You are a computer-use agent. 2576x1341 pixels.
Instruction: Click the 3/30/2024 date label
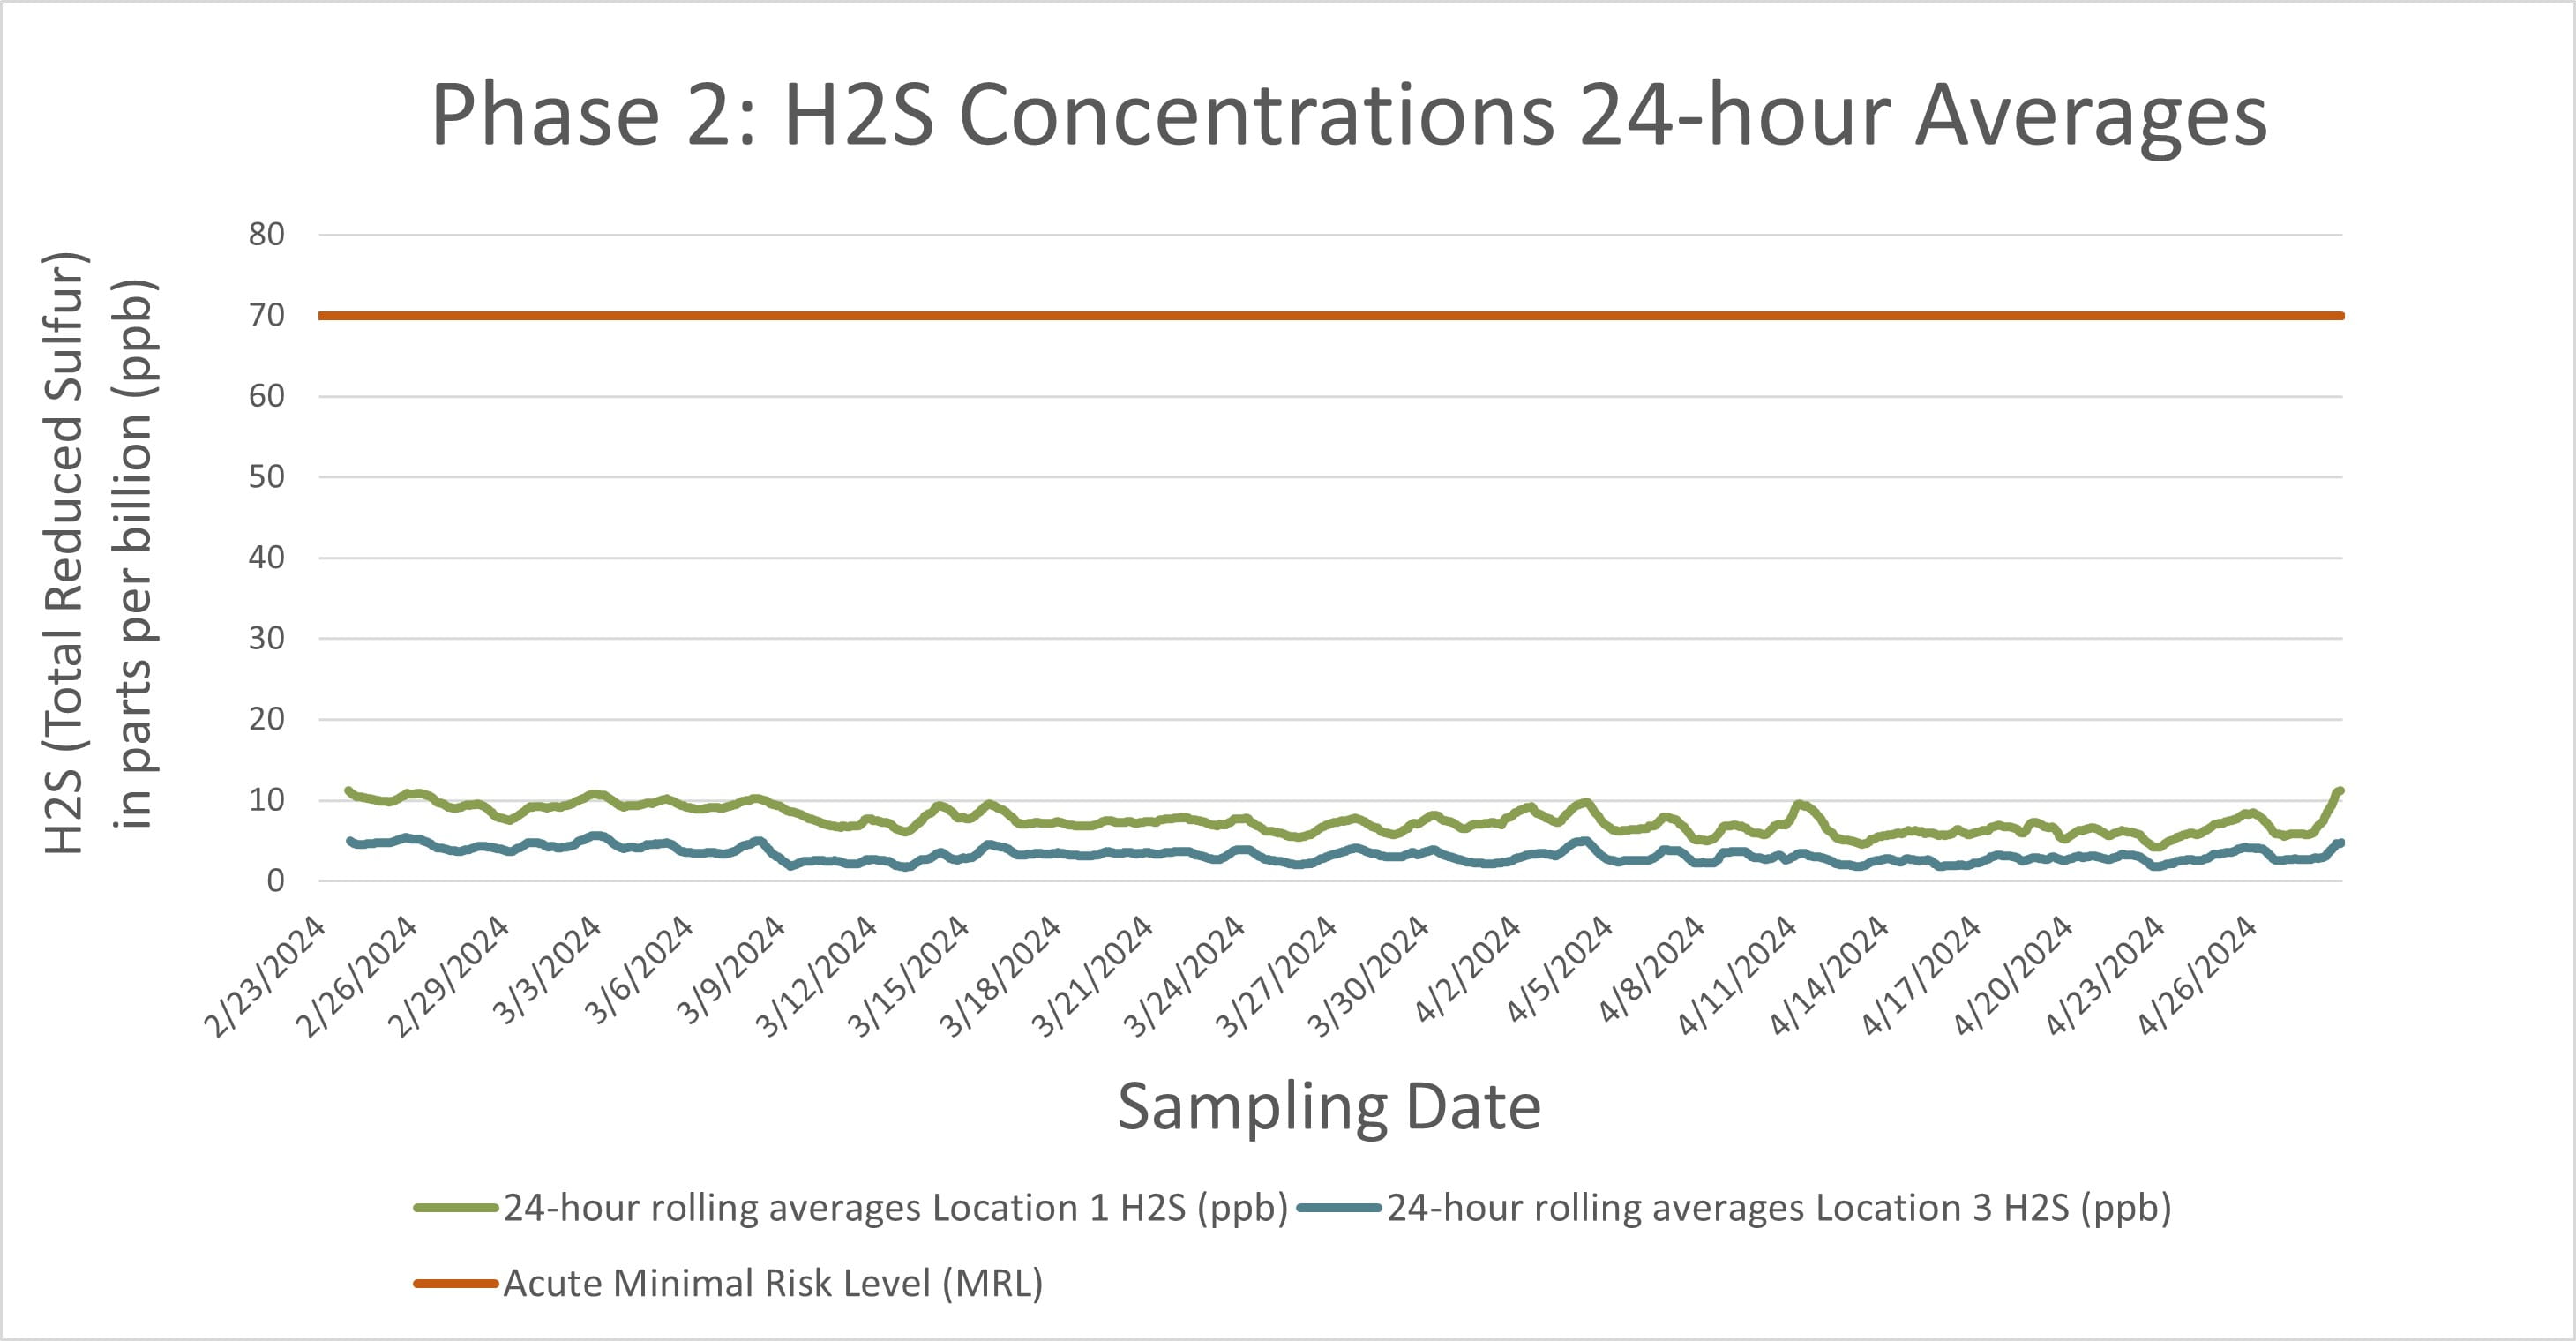point(1370,975)
